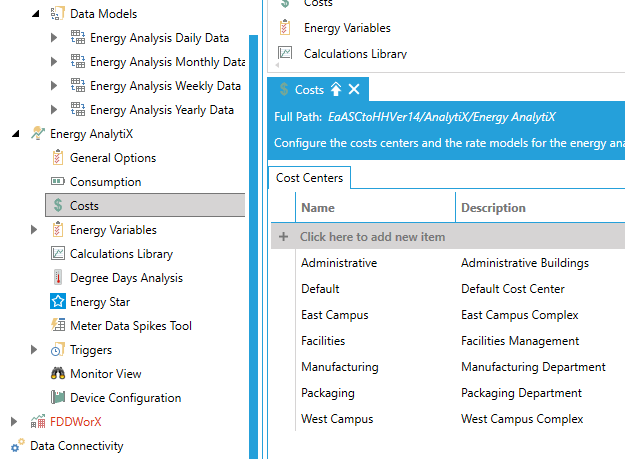This screenshot has height=459, width=625.
Task: Click the Energy Star icon
Action: click(x=58, y=302)
